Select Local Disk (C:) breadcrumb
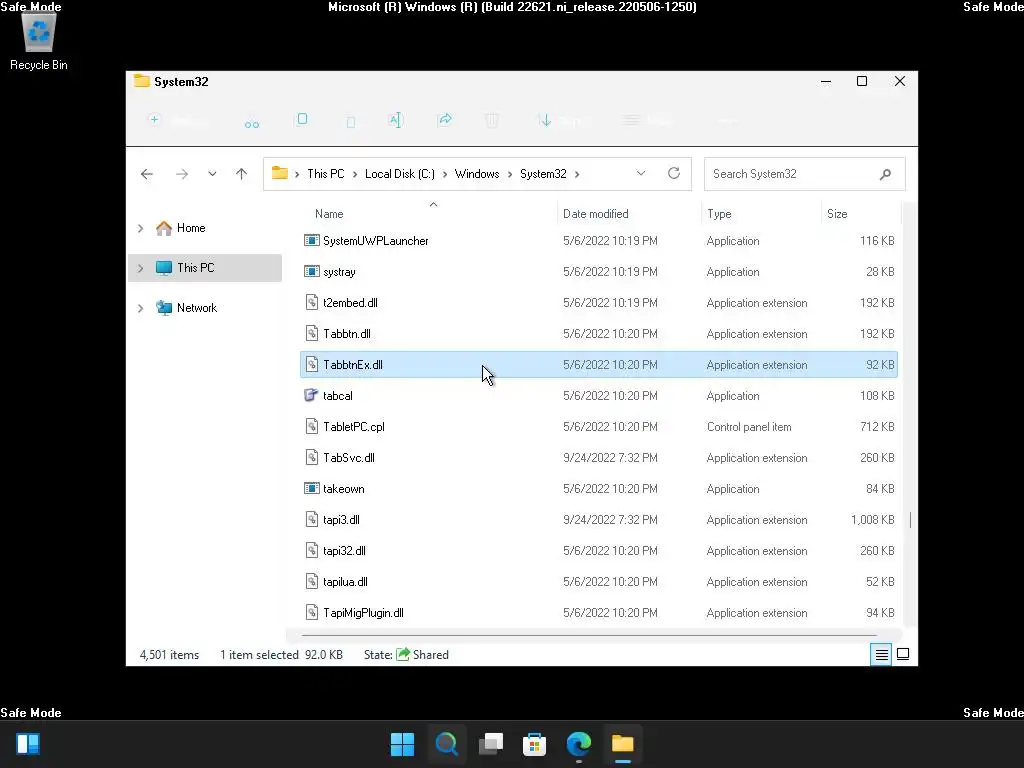 [400, 174]
